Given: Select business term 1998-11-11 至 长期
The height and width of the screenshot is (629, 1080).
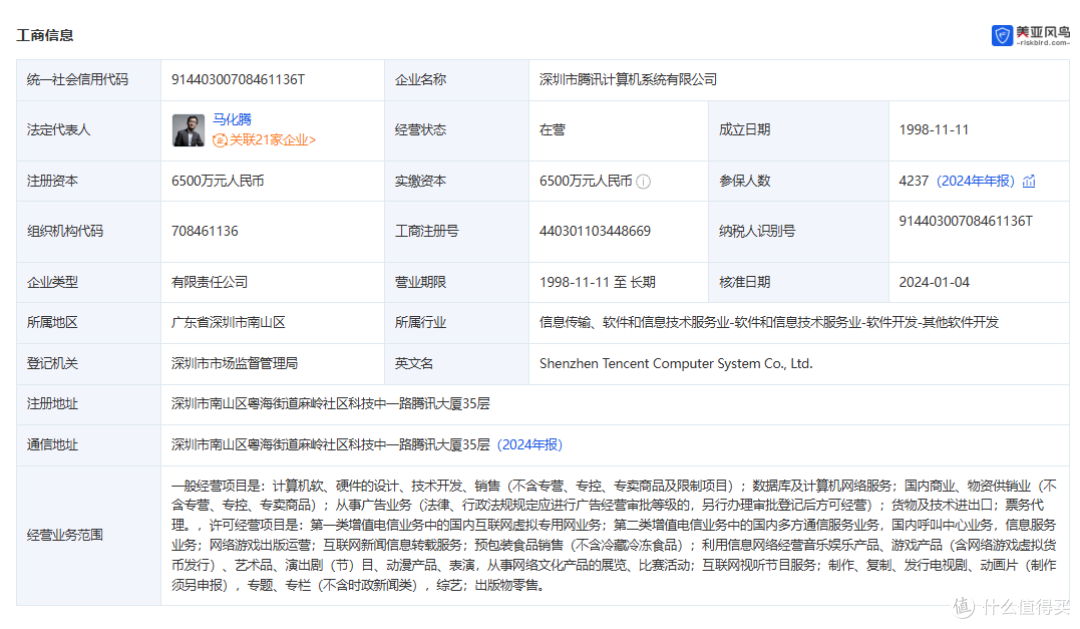Looking at the screenshot, I should point(597,282).
